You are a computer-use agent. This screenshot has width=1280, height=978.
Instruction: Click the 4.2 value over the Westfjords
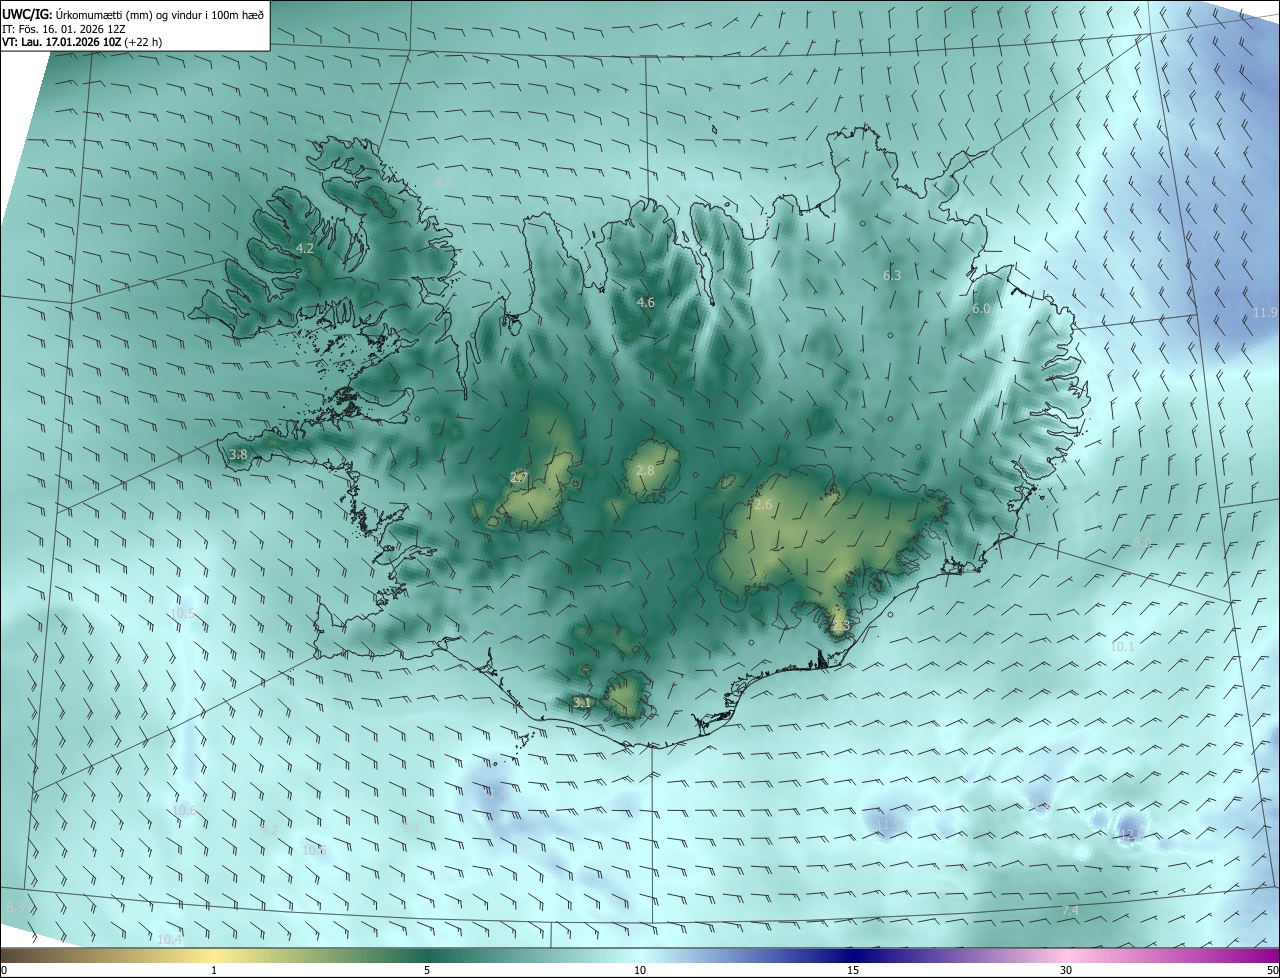(x=305, y=248)
